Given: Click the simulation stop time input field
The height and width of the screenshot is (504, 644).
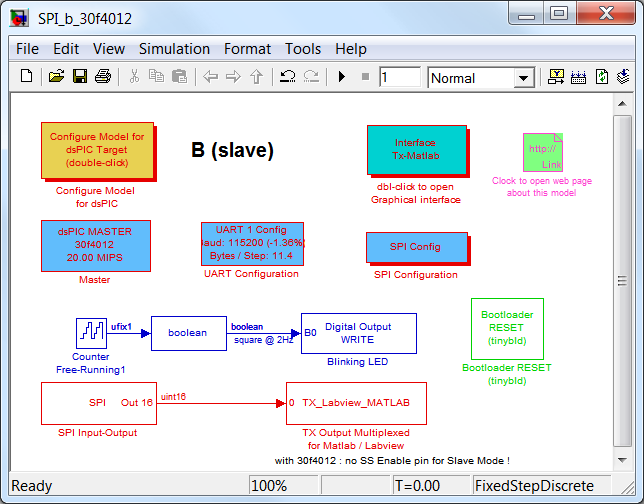Looking at the screenshot, I should [x=399, y=78].
